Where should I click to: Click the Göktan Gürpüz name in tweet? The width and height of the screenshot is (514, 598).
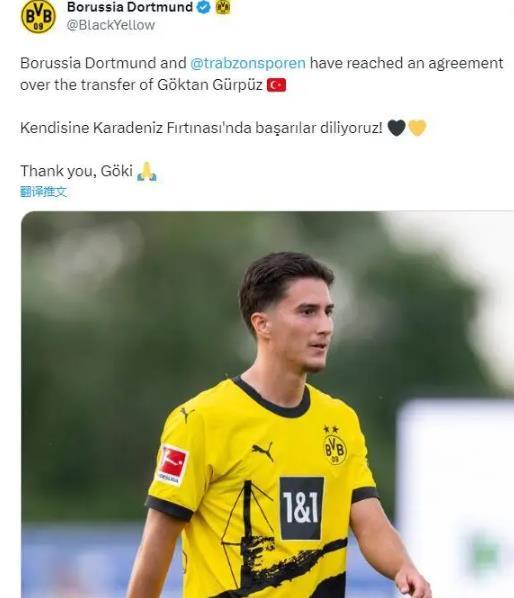click(210, 85)
